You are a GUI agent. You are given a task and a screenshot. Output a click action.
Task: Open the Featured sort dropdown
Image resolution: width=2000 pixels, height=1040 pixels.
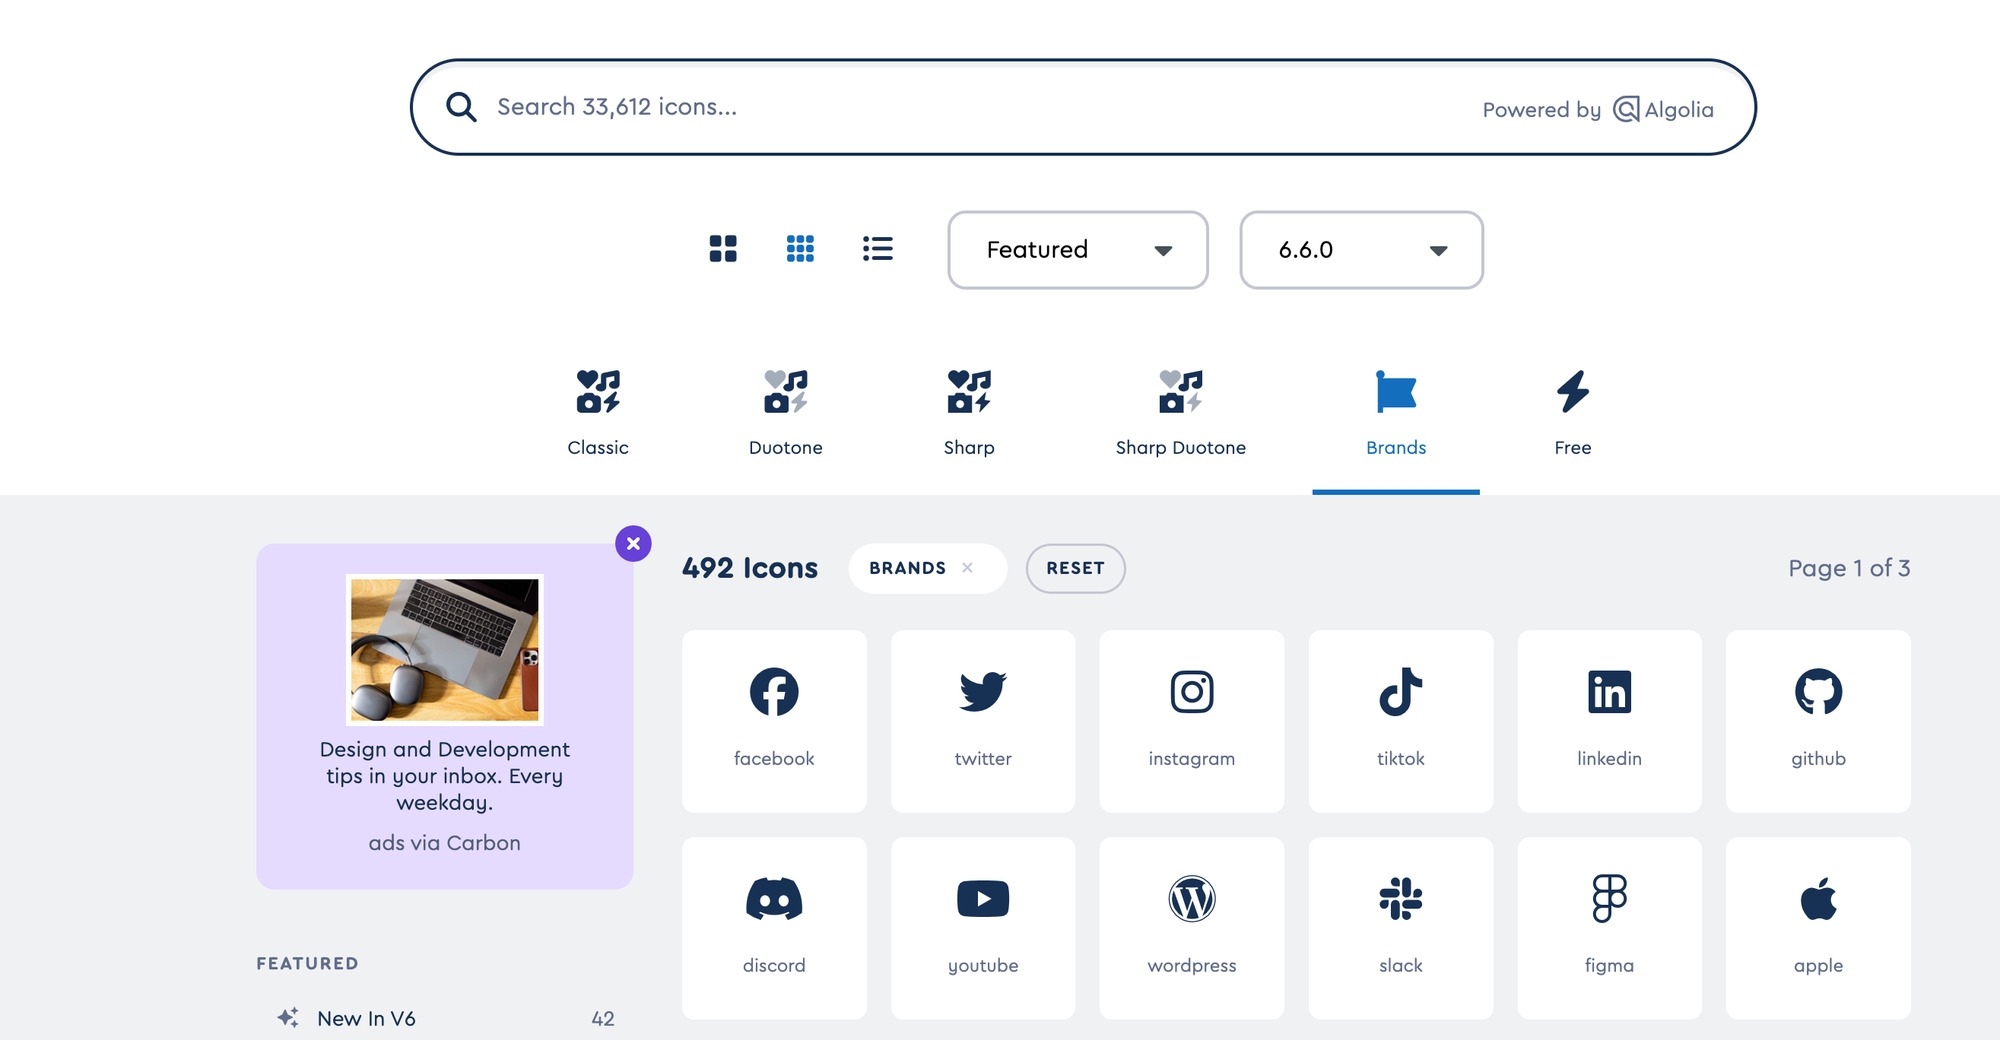tap(1078, 250)
